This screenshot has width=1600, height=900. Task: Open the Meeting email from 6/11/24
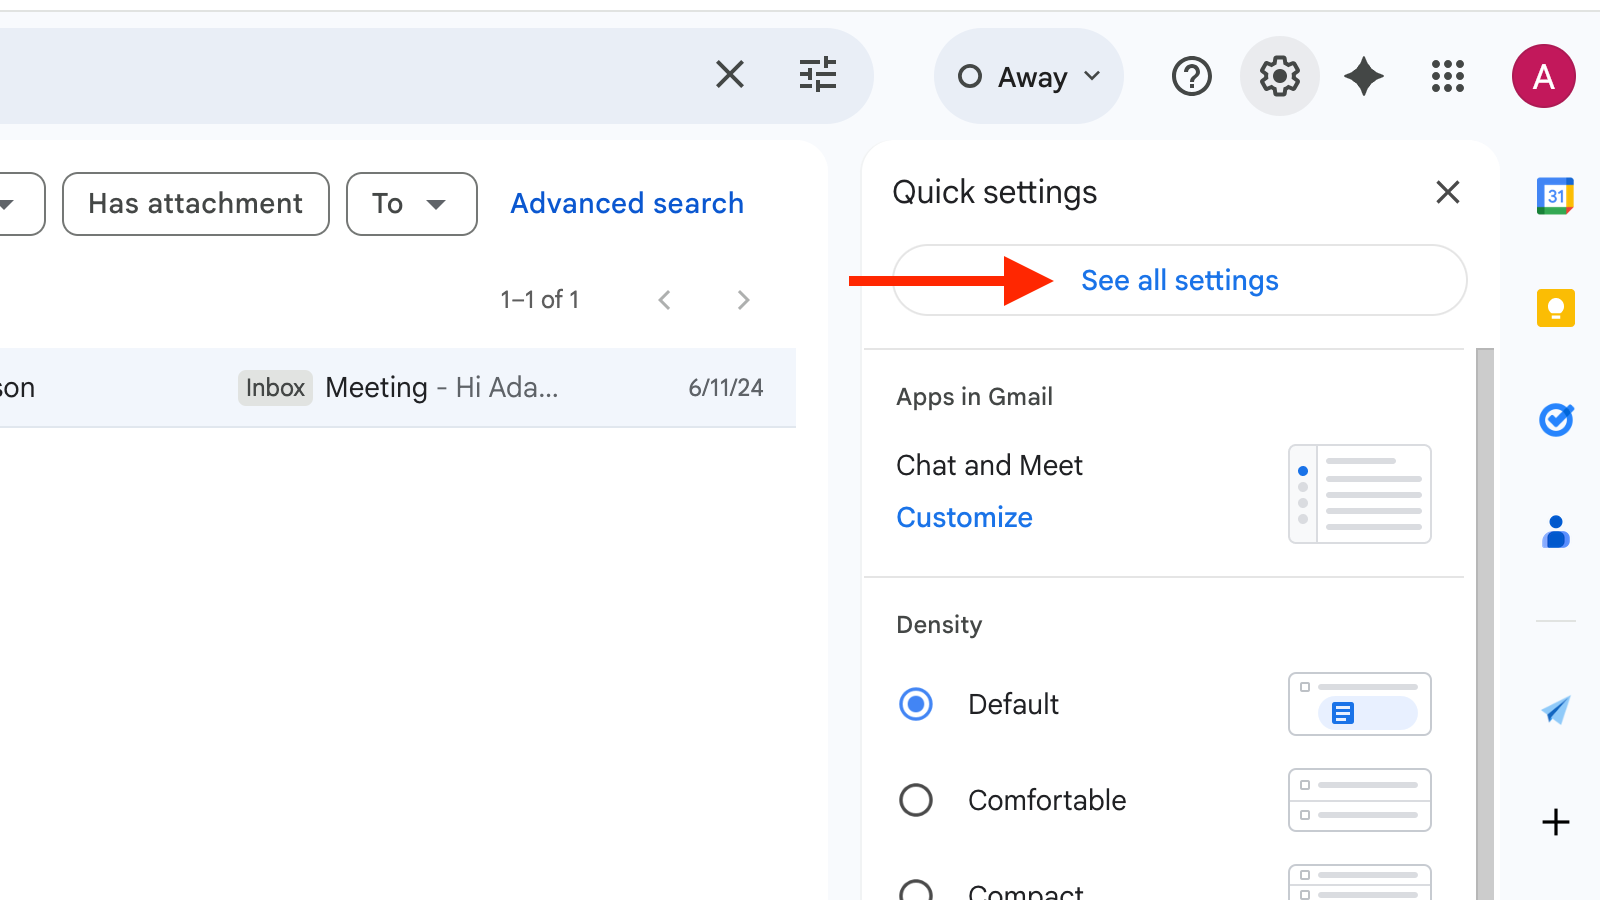coord(398,388)
